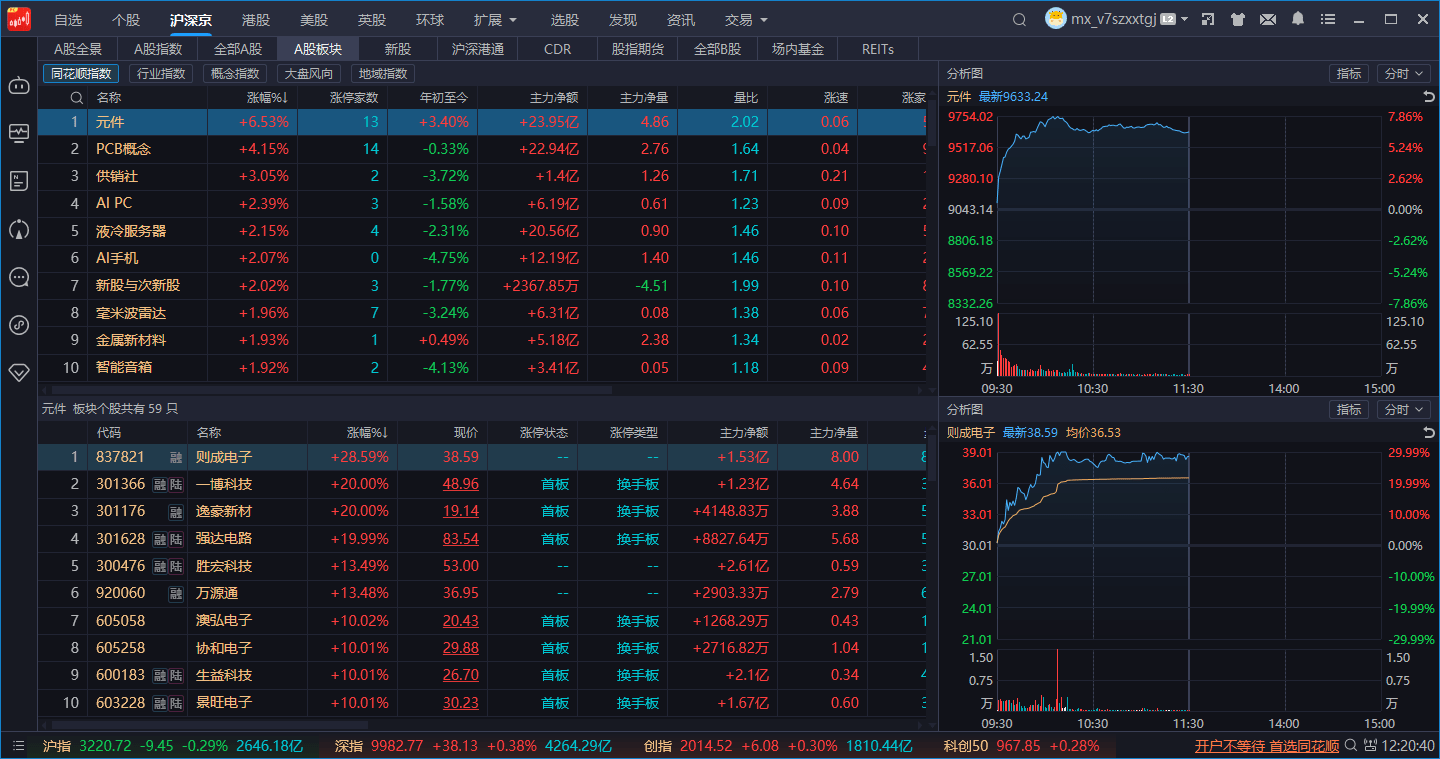Viewport: 1440px width, 759px height.
Task: Sort sector list by 涨幅% column header
Action: click(267, 97)
